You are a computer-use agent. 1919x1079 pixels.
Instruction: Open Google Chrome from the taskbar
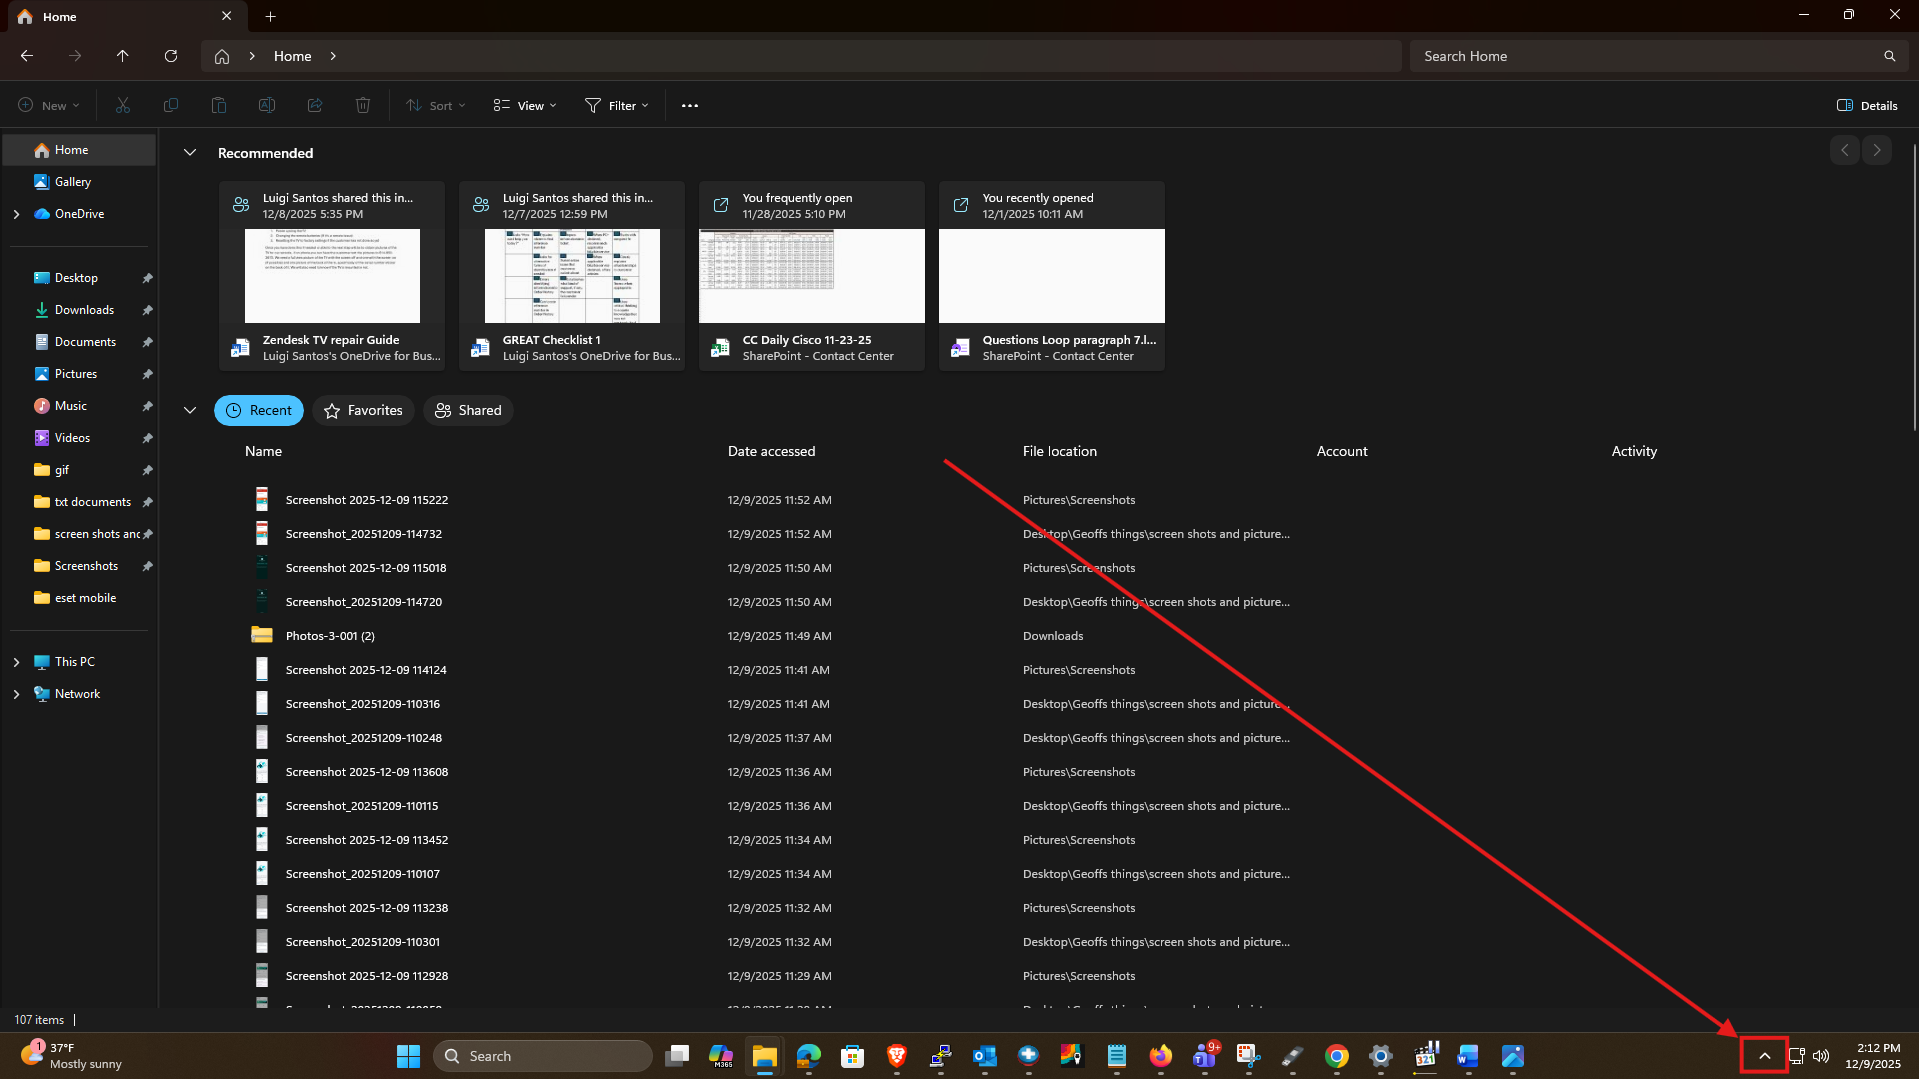(1336, 1056)
